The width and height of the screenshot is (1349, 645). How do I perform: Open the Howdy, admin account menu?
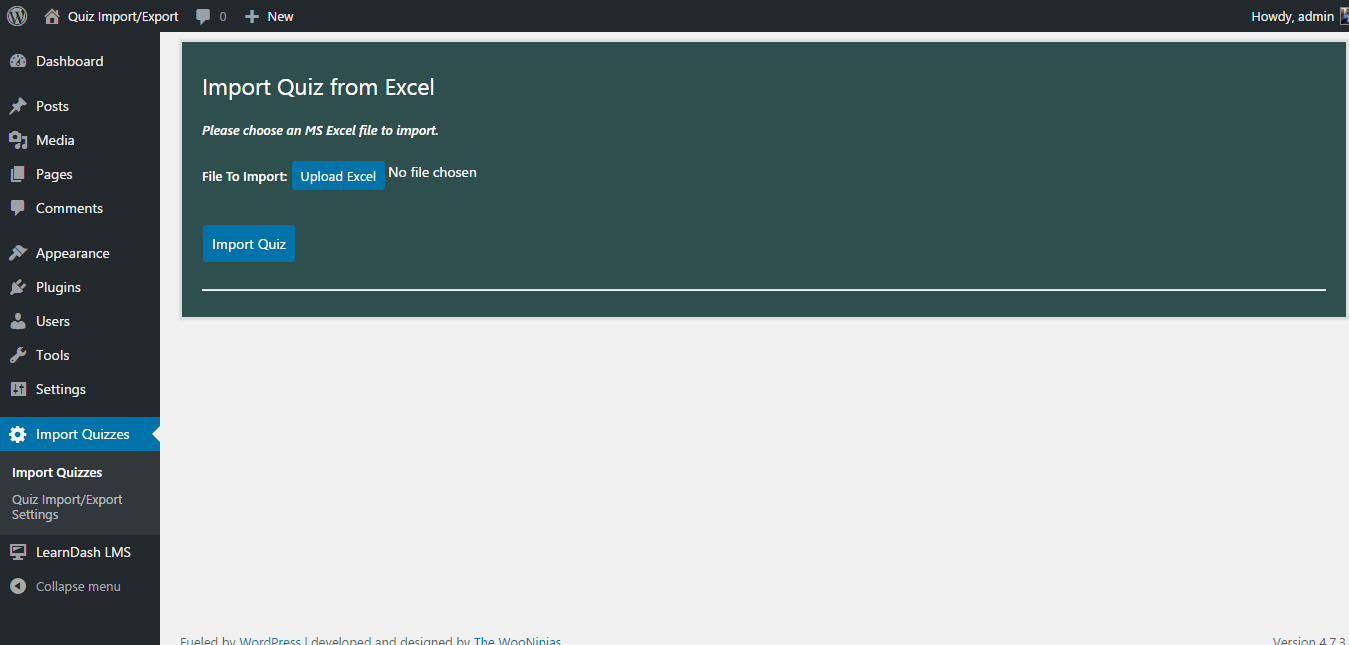(1293, 16)
